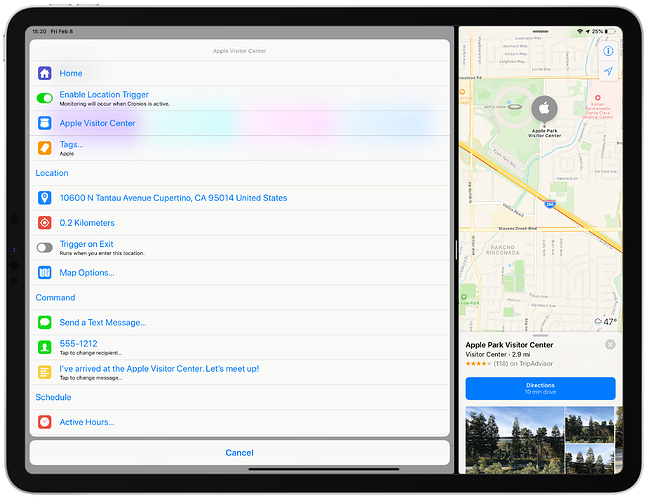Open Map Options…
This screenshot has height=500, width=649.
tap(240, 272)
